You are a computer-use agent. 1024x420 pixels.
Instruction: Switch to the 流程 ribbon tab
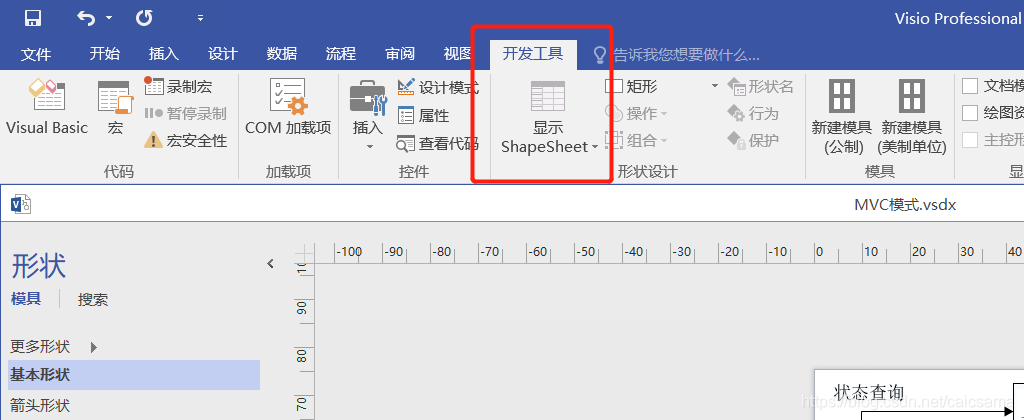pos(341,54)
